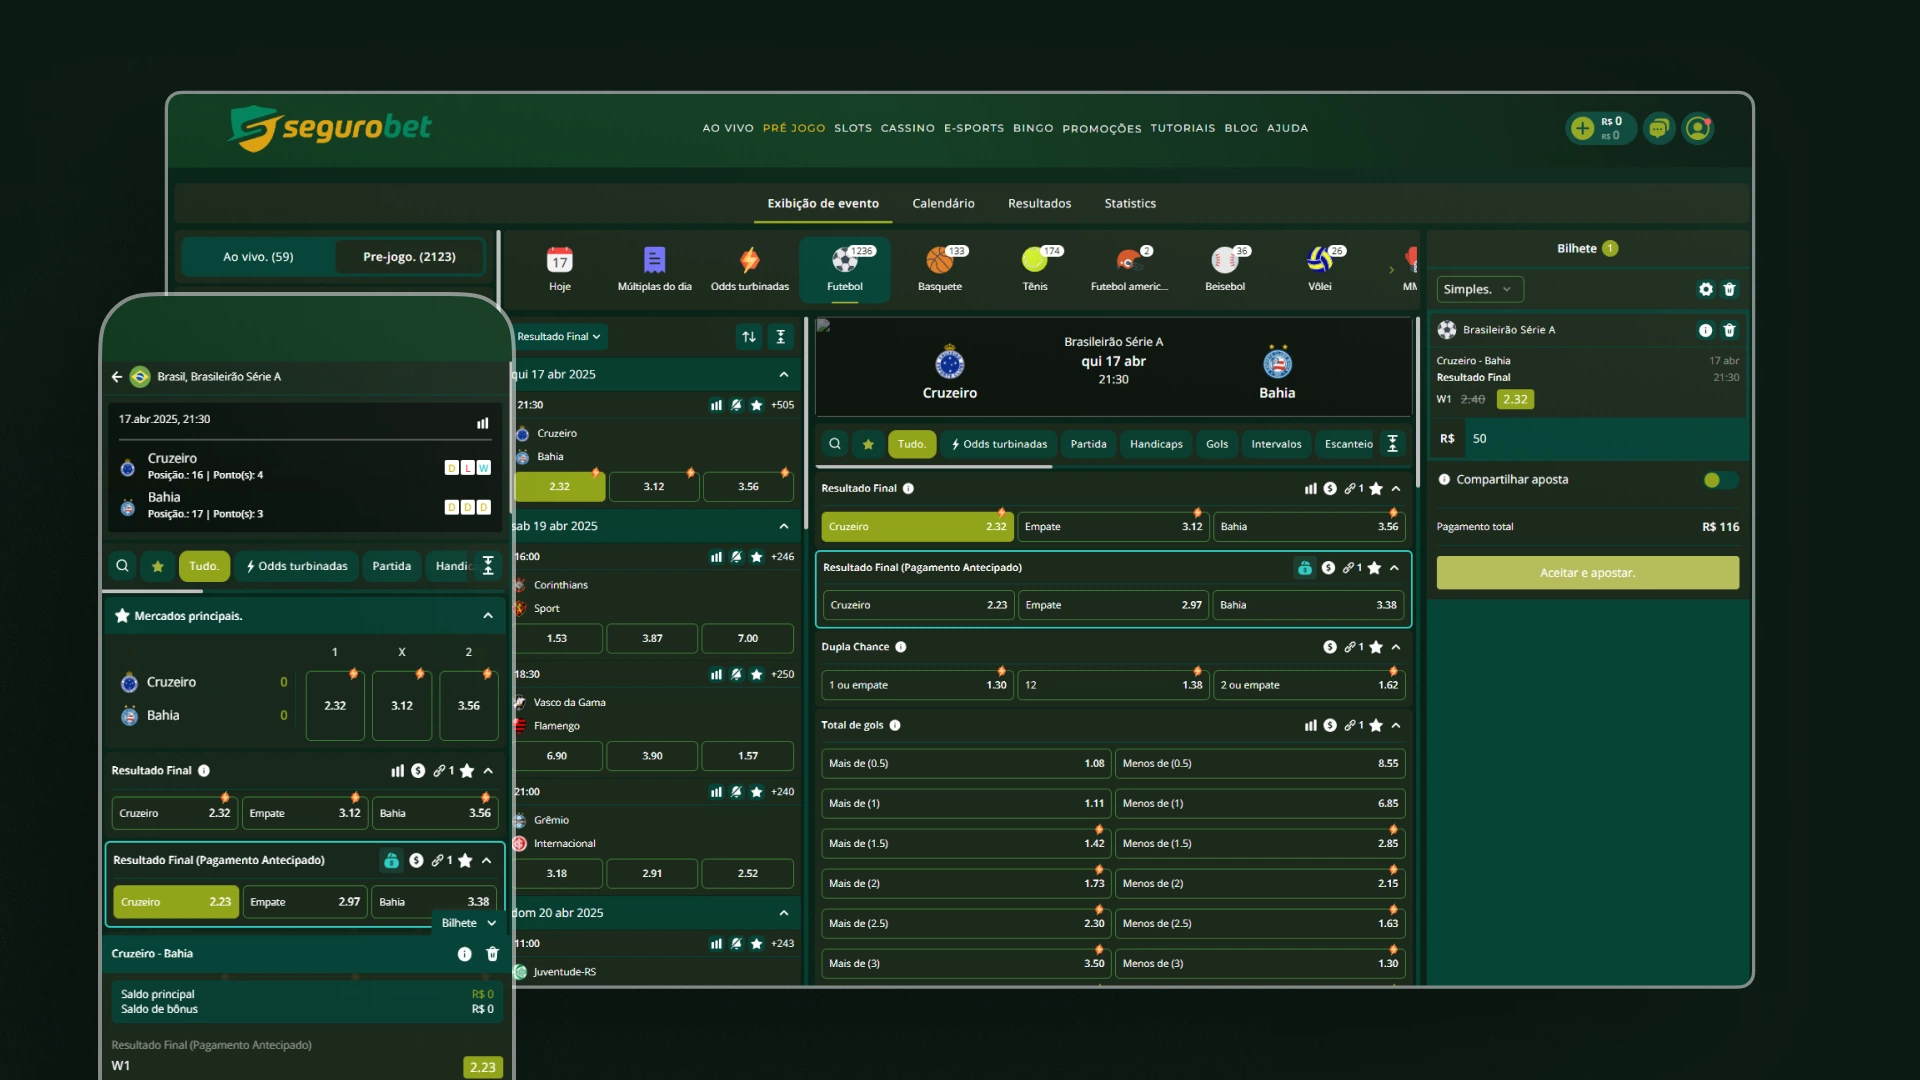Switch to the Calendário tab
The image size is (1920, 1080).
coord(942,203)
